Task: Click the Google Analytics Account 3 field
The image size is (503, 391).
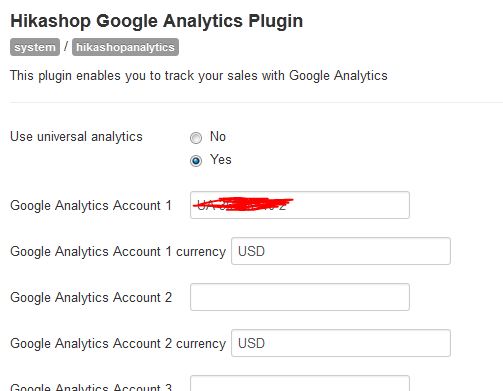Action: 300,383
